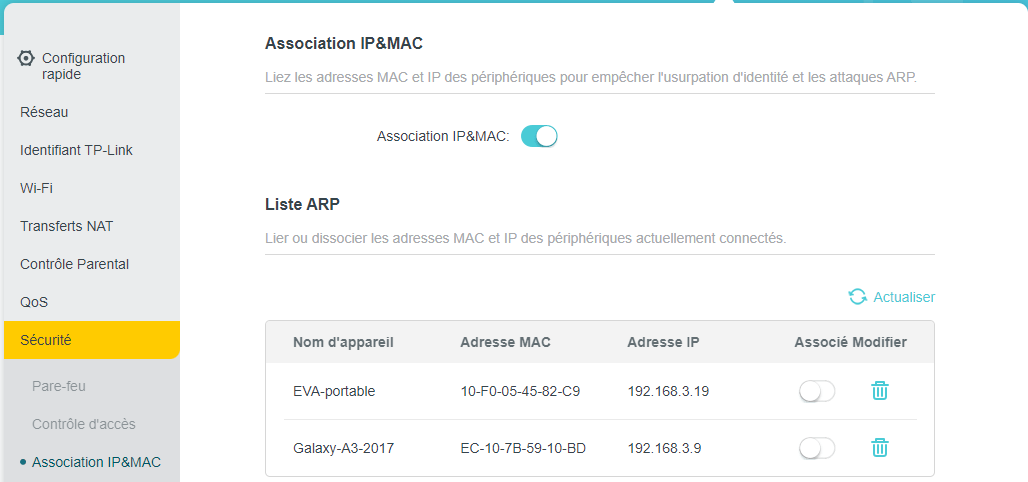Go to Wi-Fi settings

pos(36,188)
